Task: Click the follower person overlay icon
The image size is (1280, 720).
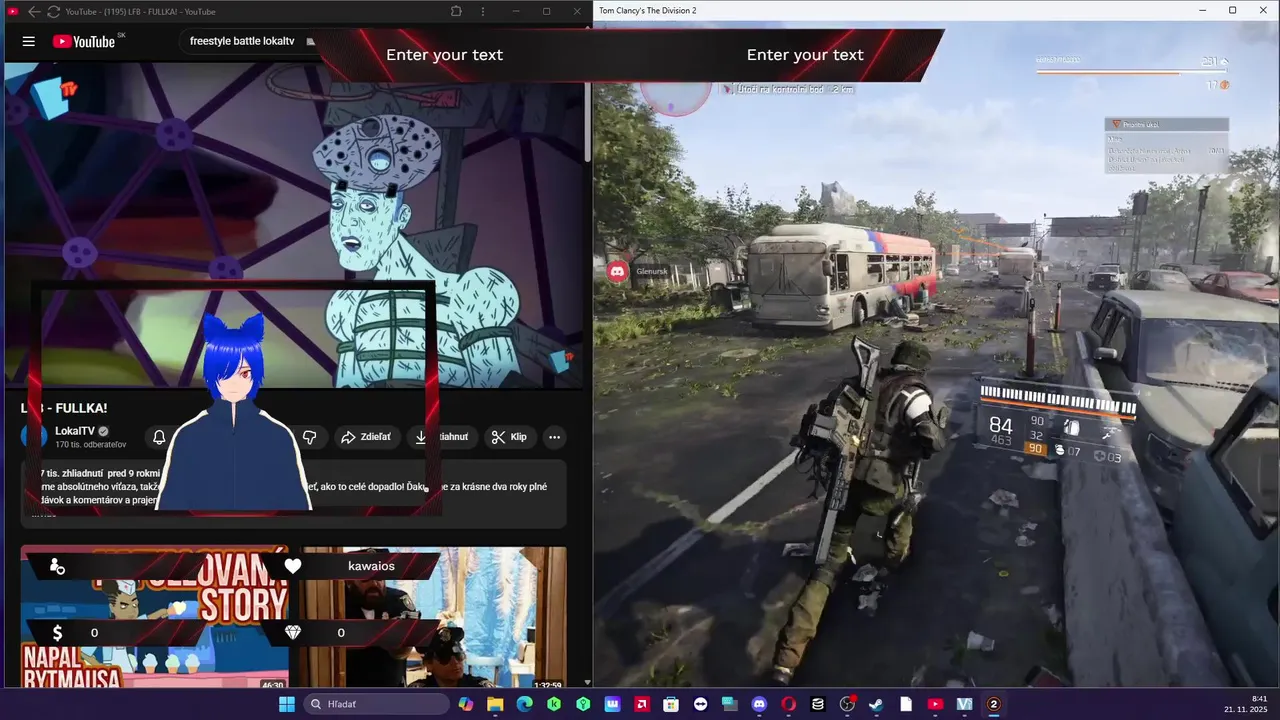Action: 57,566
